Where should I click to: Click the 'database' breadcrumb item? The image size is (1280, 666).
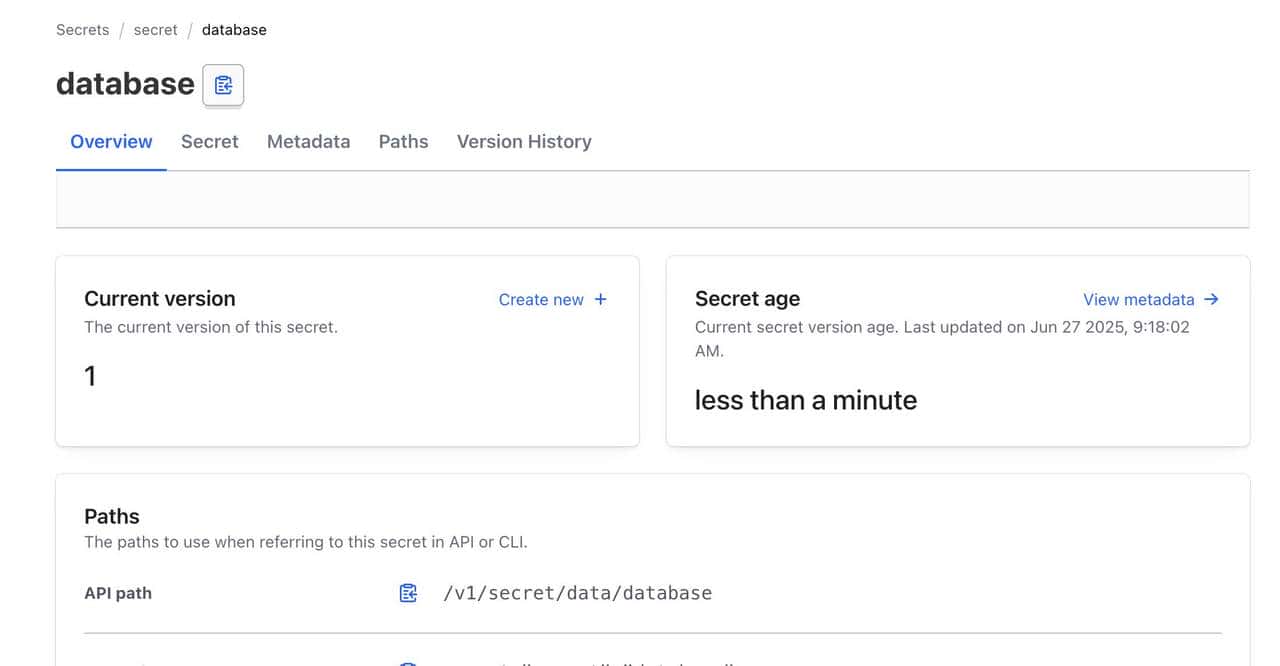pos(234,30)
